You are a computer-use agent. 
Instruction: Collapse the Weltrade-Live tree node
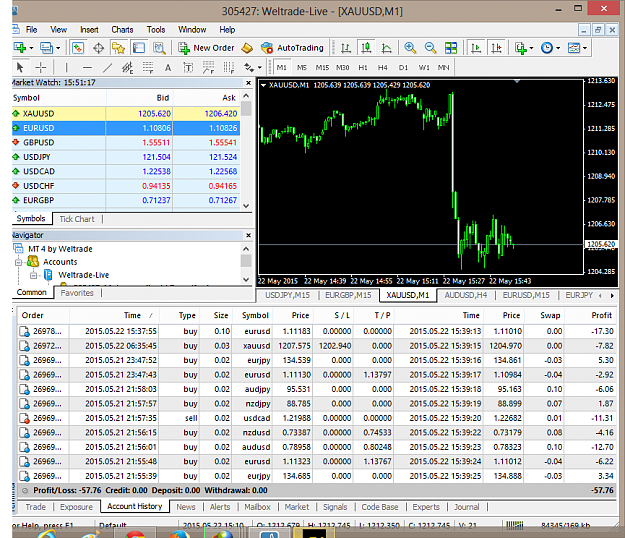click(34, 275)
